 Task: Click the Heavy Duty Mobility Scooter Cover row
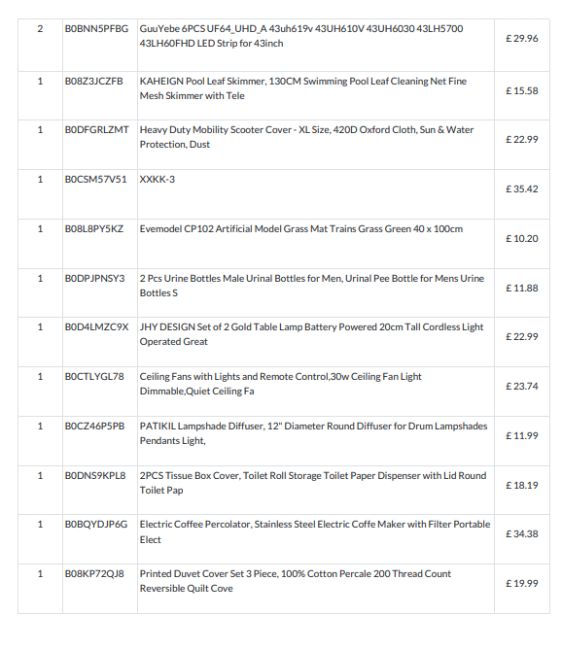point(284,145)
